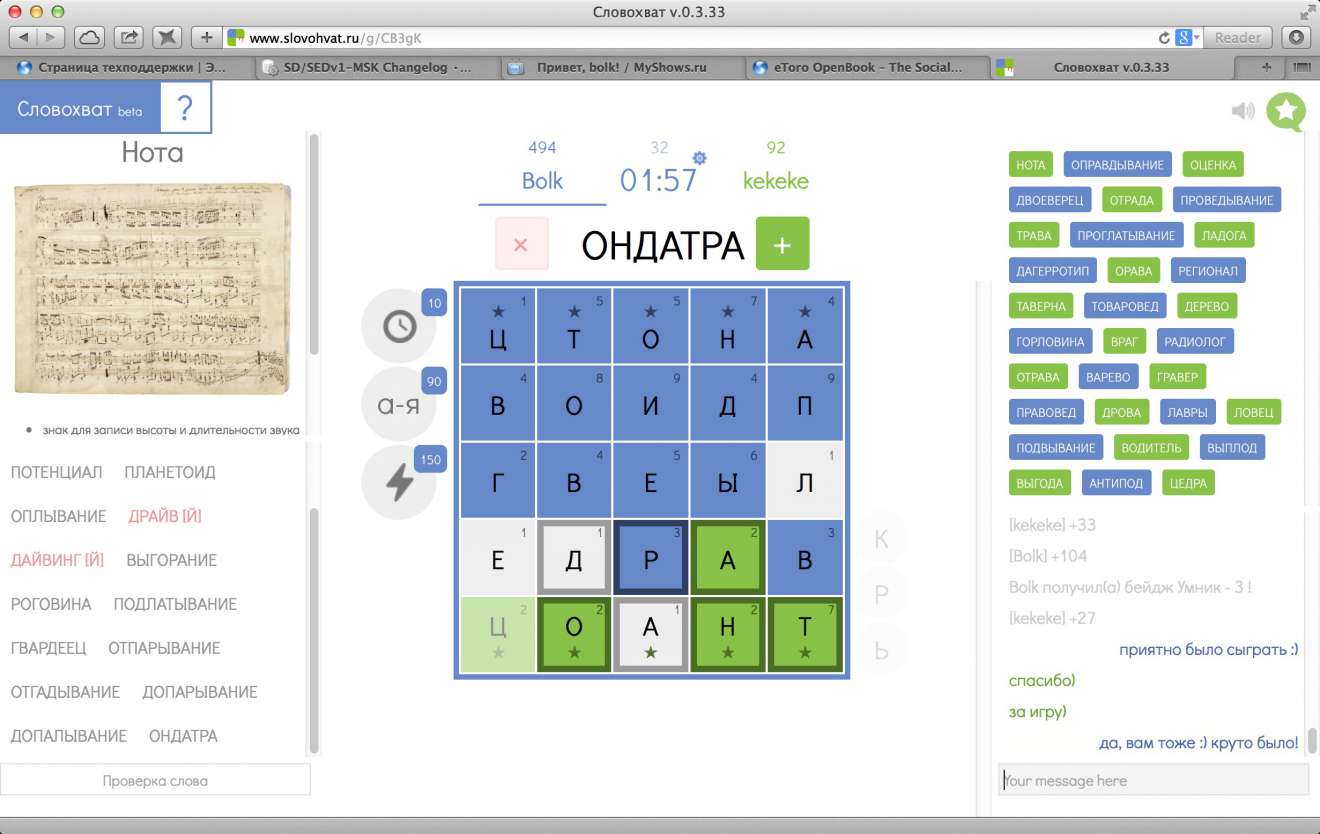Switch to the 'Привет, bolk! / MyShows.ru' tab

[x=621, y=68]
